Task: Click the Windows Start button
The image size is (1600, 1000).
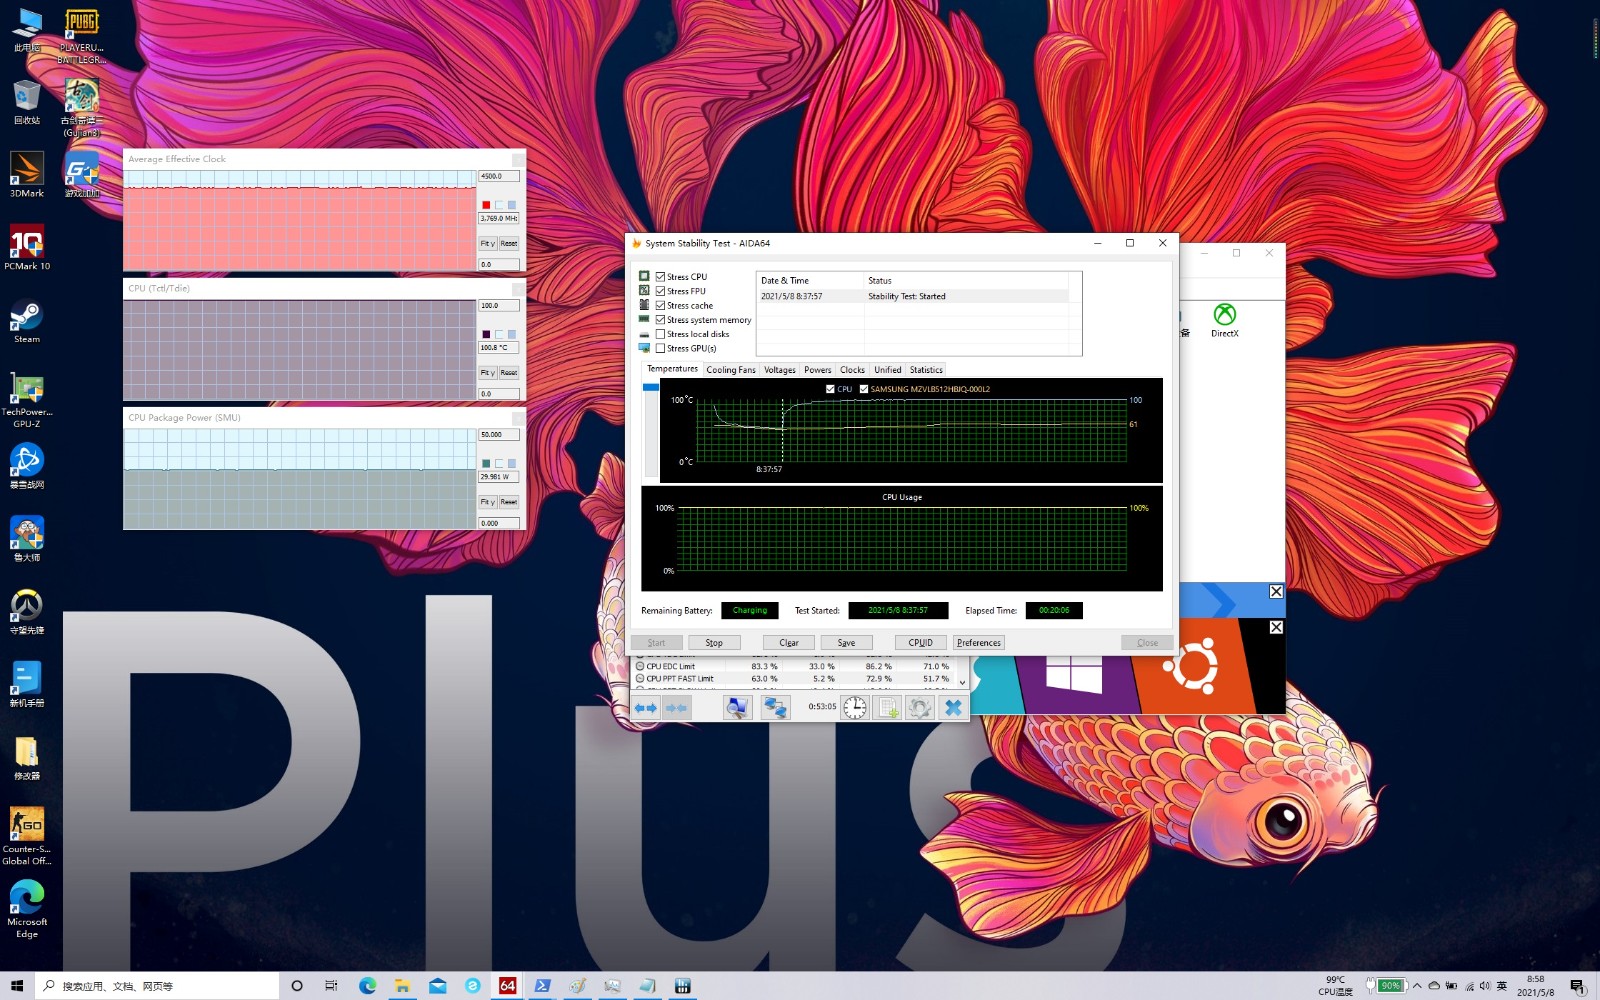Action: pyautogui.click(x=17, y=986)
